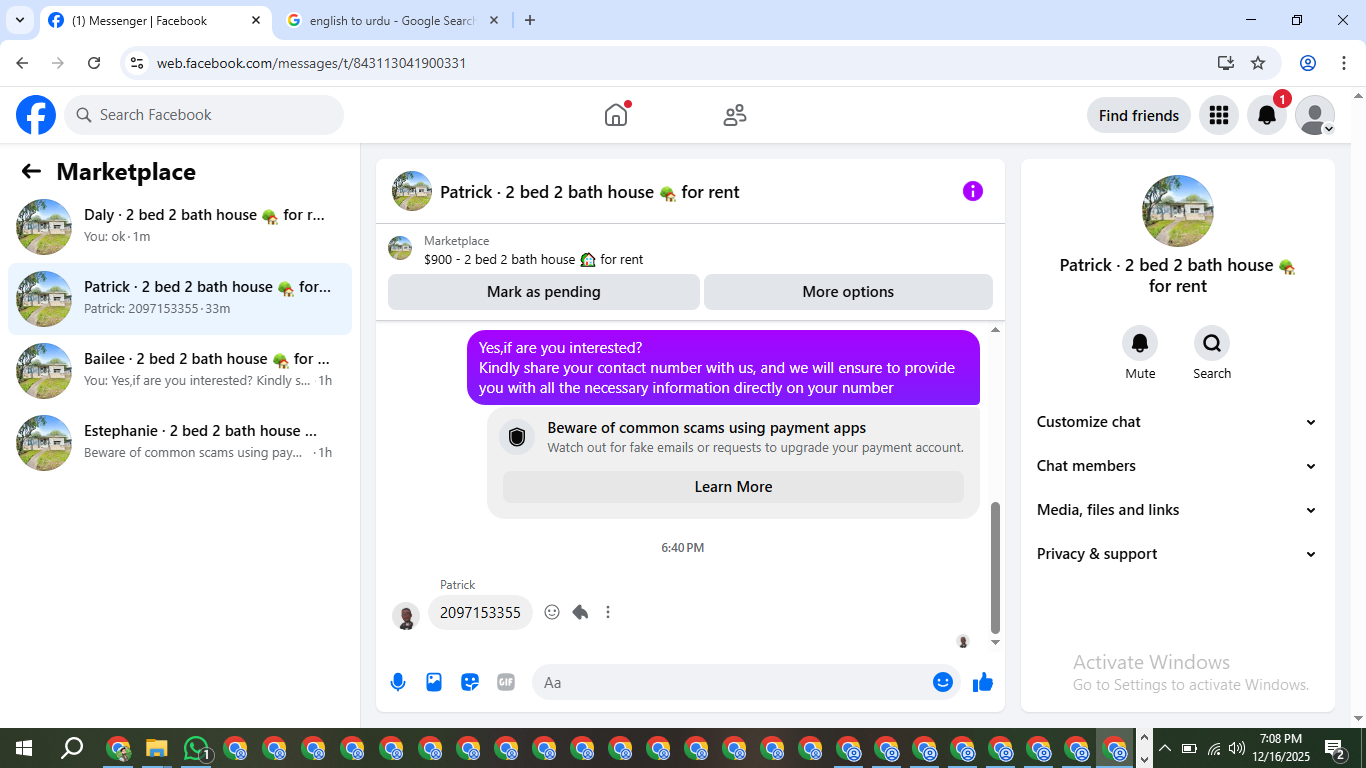Attach a file with the image icon
The image size is (1366, 768).
434,682
